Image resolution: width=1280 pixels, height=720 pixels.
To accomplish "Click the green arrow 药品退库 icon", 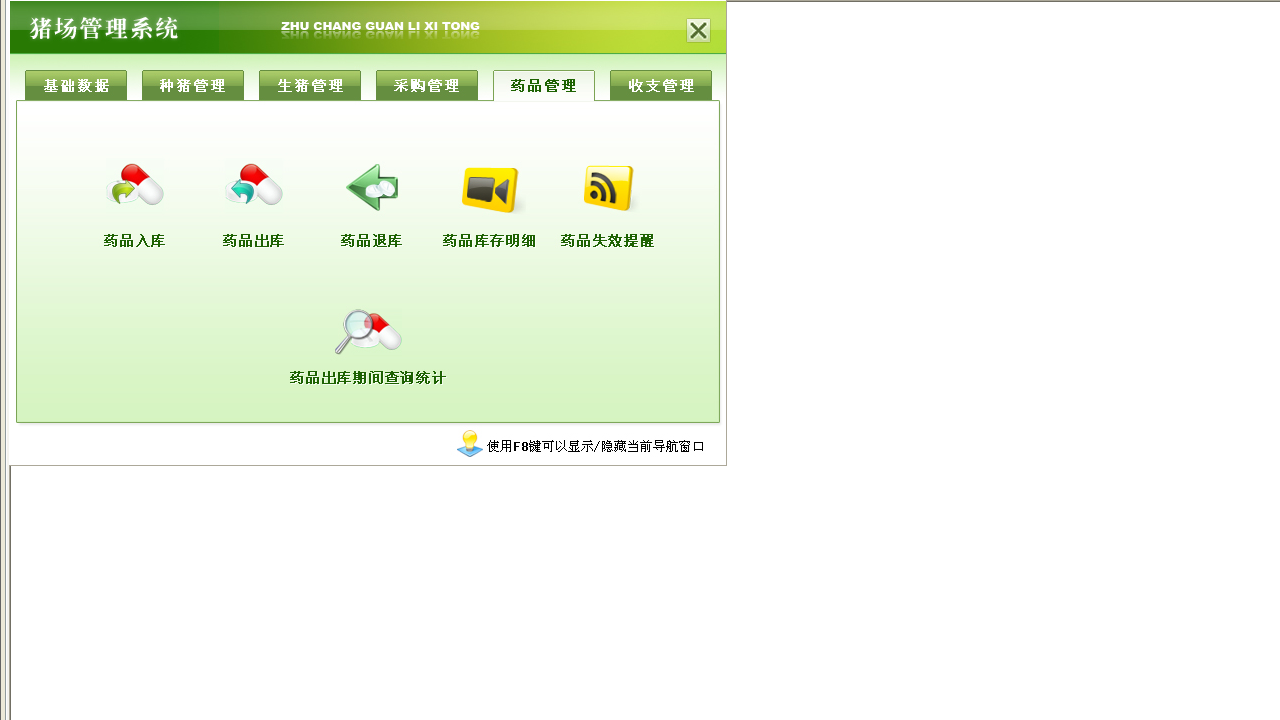I will pos(371,187).
